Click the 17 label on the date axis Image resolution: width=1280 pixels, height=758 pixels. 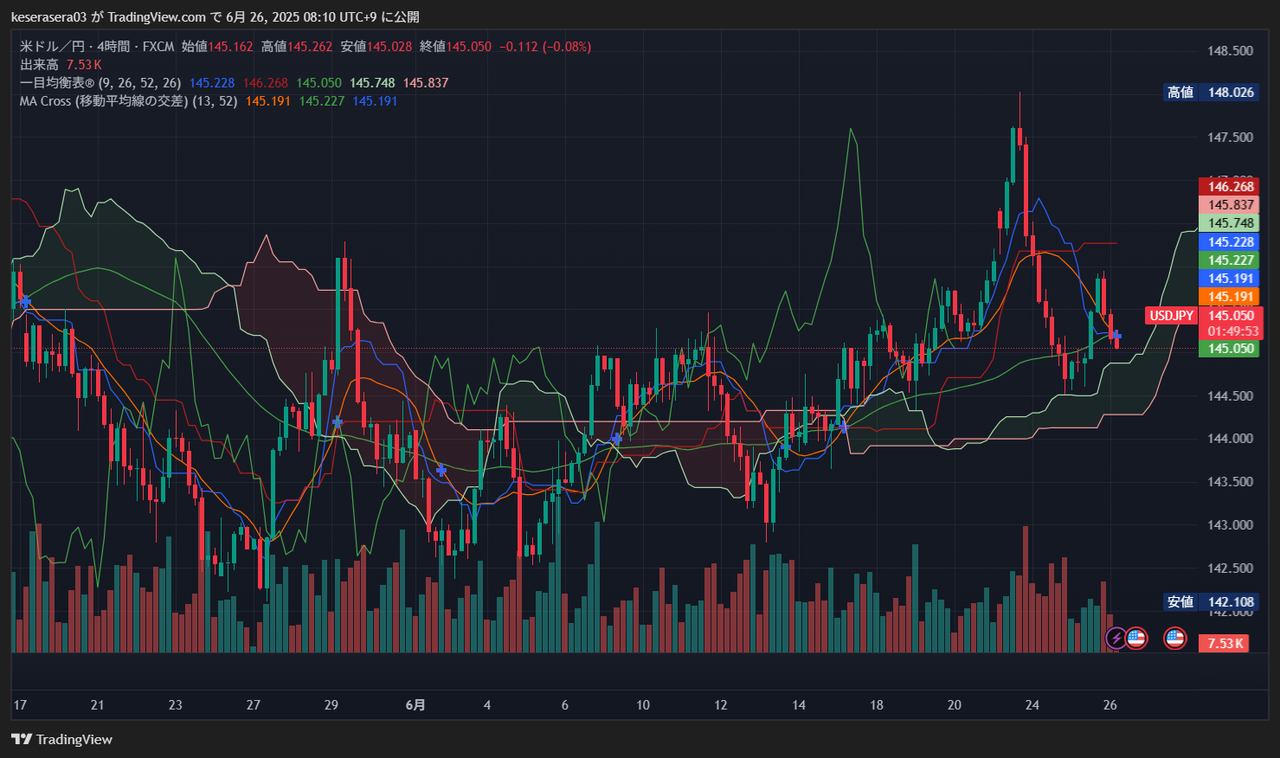[x=19, y=705]
